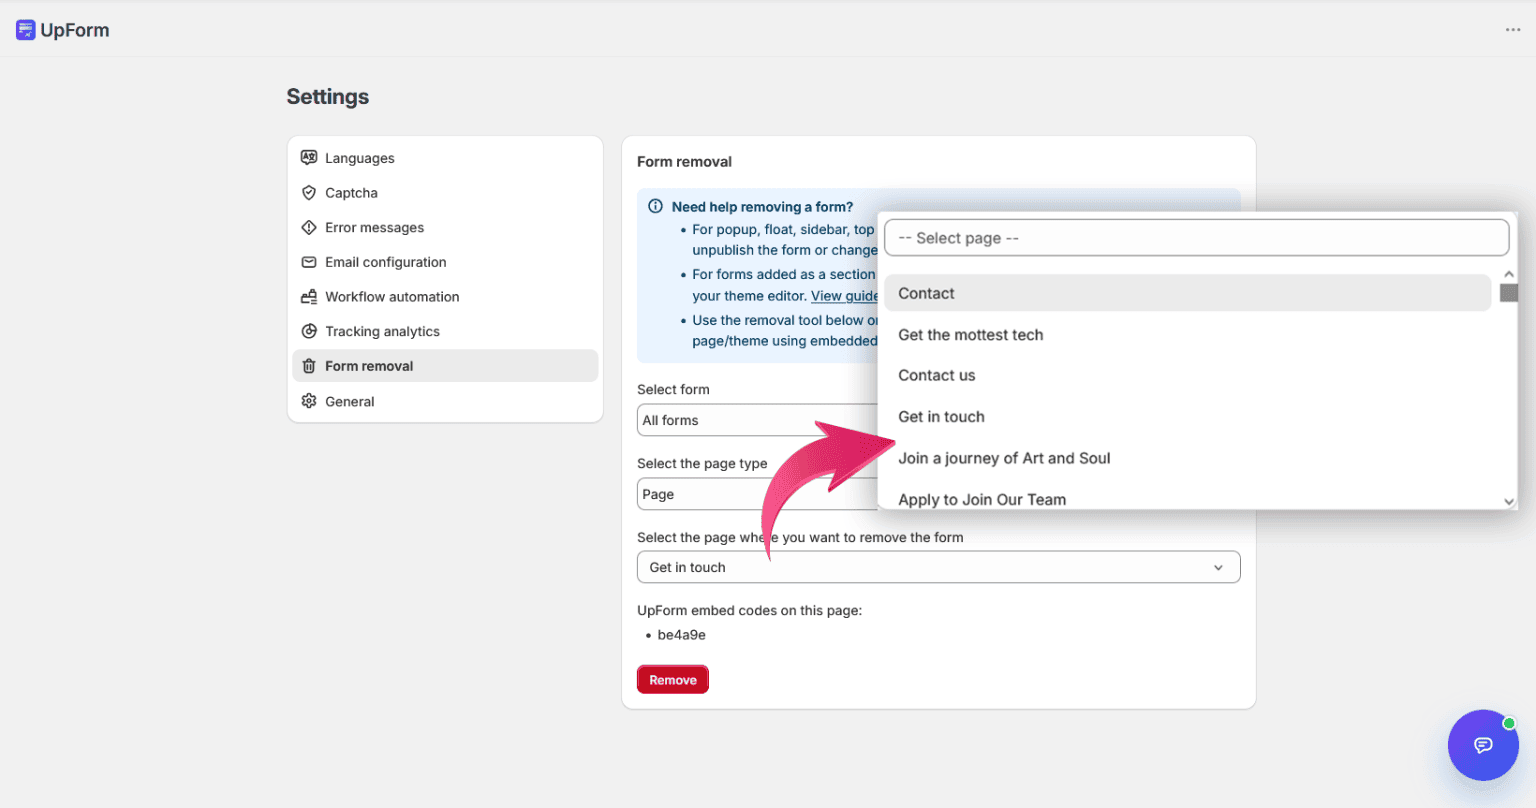1536x808 pixels.
Task: Open Error messages settings
Action: (445, 228)
